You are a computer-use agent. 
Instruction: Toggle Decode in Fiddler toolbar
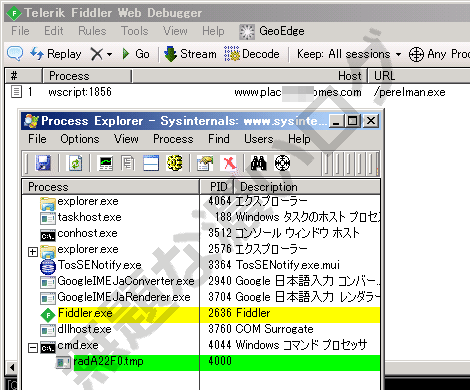[x=252, y=54]
